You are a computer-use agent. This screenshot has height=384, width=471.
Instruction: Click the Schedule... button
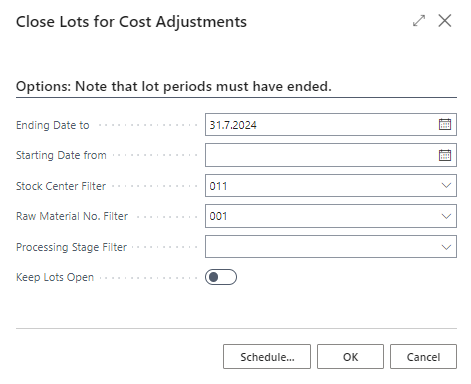[x=267, y=357]
